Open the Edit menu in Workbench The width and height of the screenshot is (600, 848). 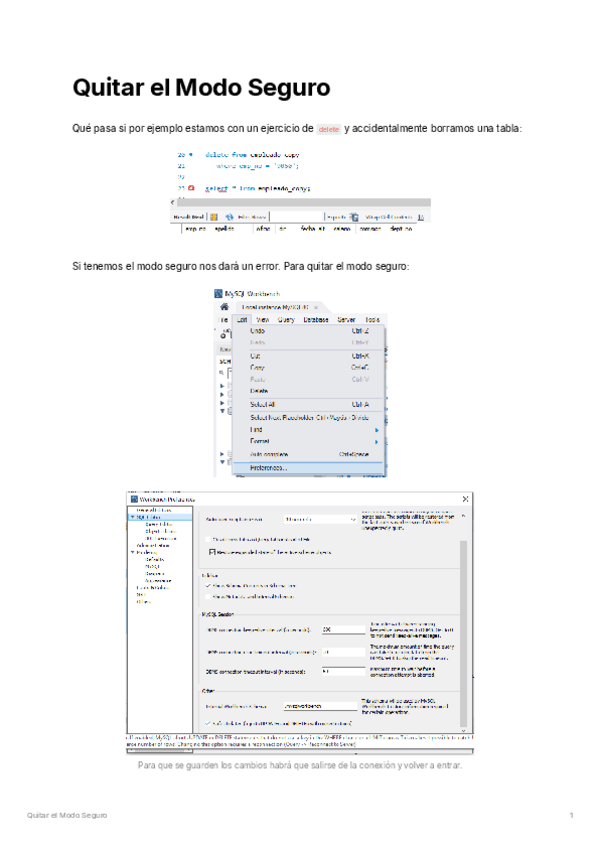click(241, 320)
